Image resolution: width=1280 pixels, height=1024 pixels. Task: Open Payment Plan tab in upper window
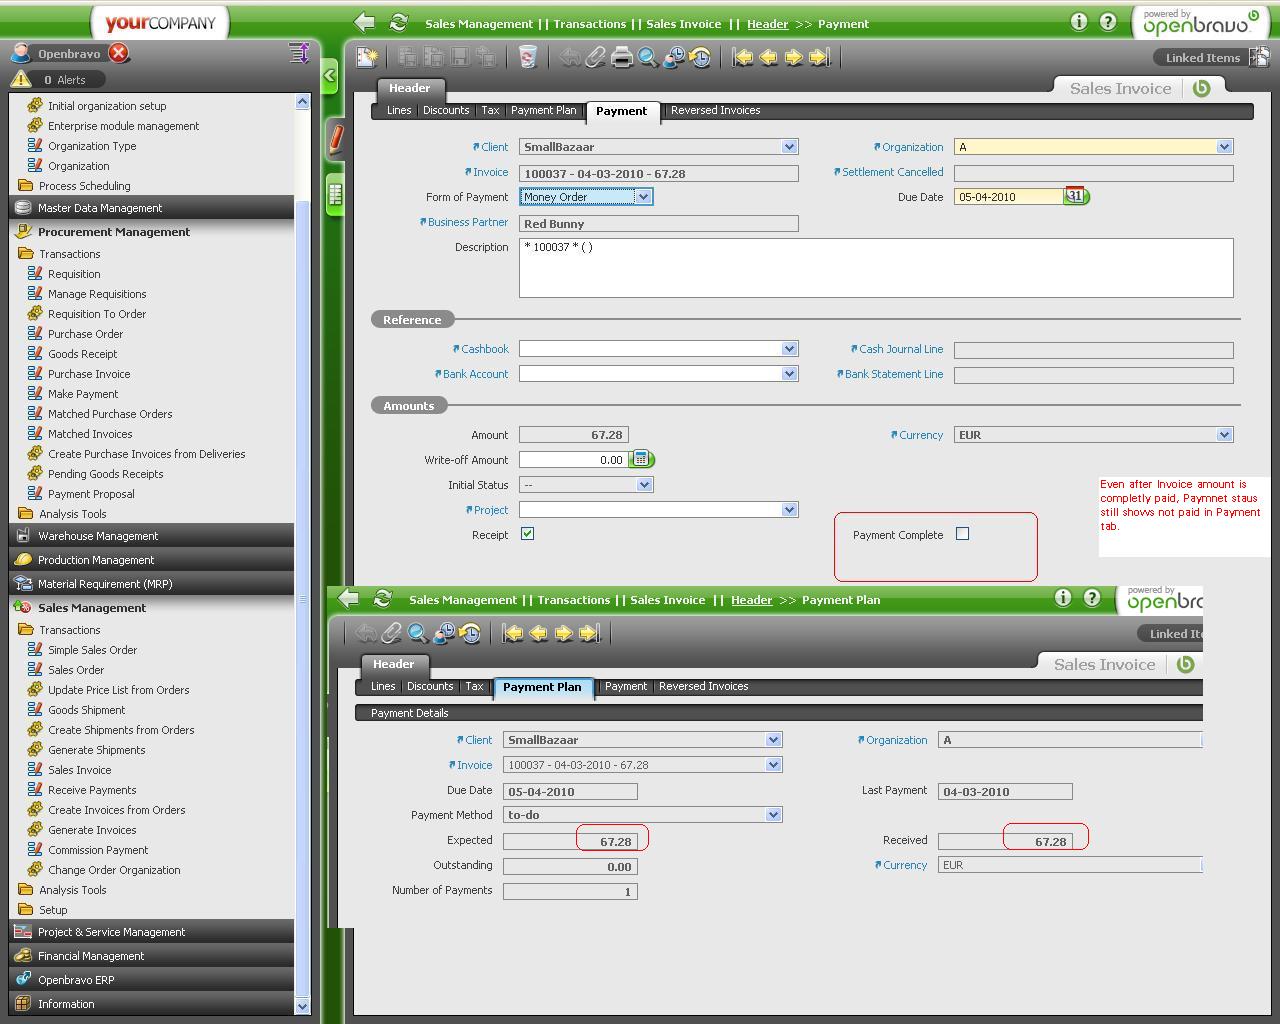pos(544,111)
